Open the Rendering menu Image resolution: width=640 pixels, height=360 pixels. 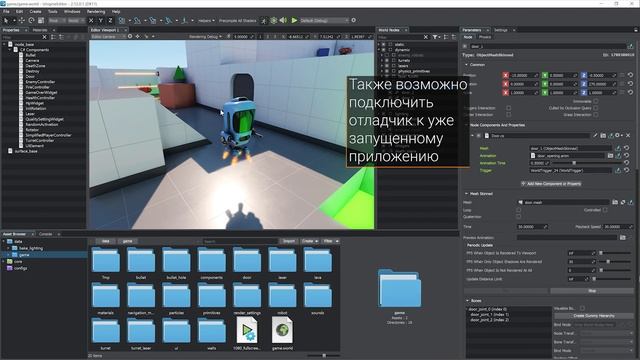(96, 11)
